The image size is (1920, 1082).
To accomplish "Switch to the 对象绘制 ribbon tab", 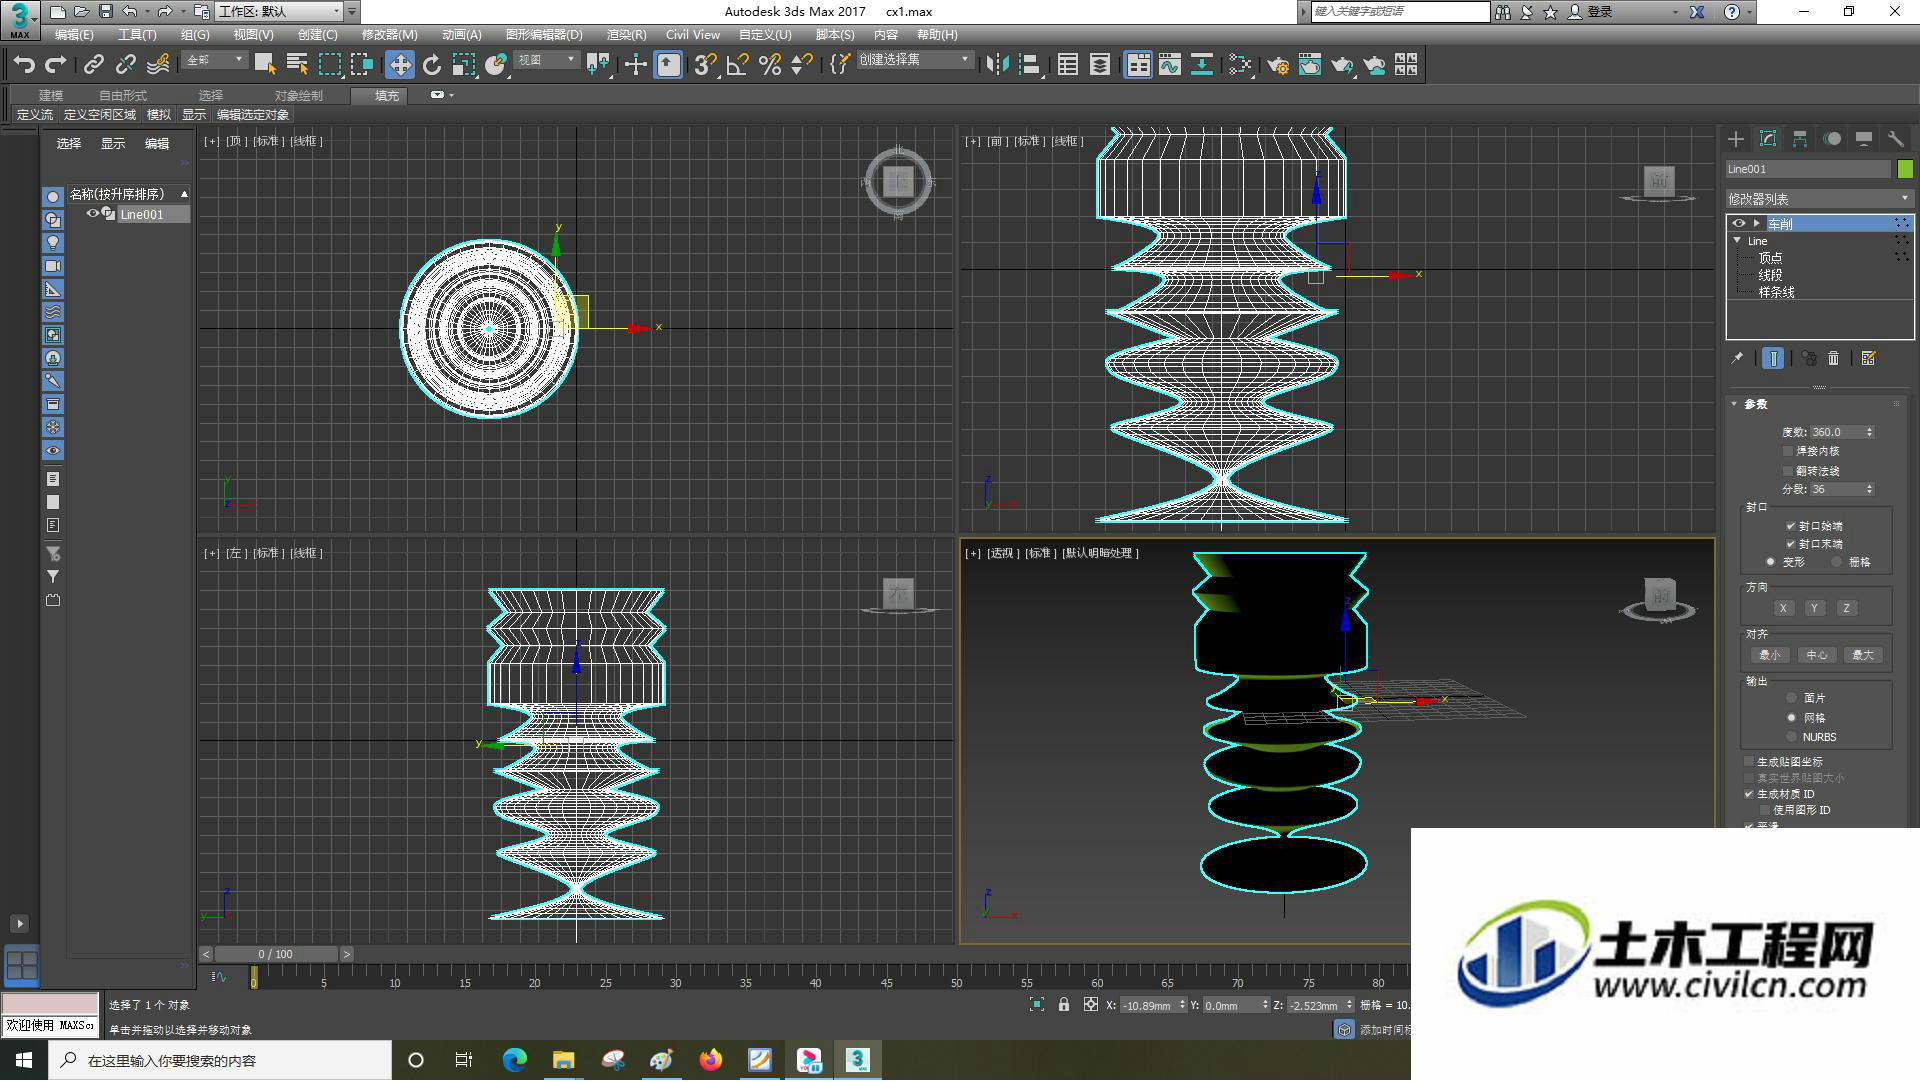I will click(x=298, y=96).
